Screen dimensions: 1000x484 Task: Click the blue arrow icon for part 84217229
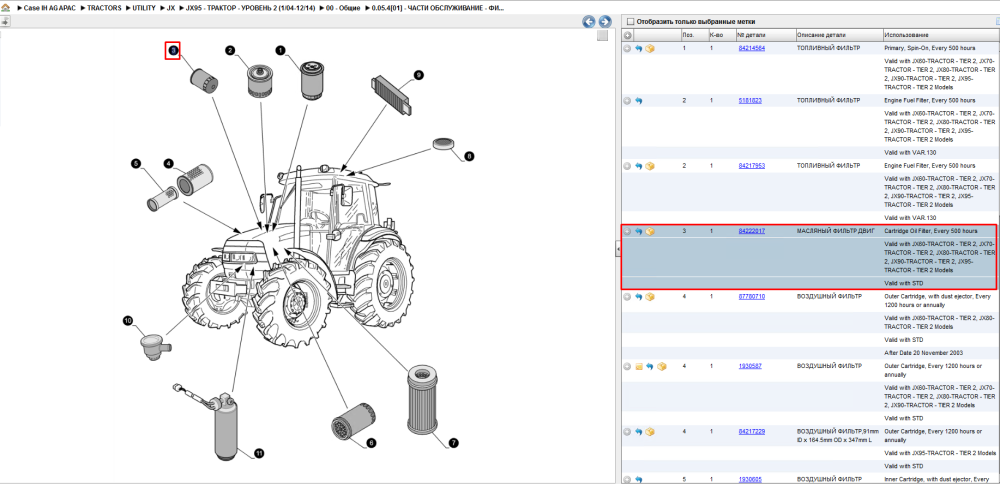coord(638,432)
